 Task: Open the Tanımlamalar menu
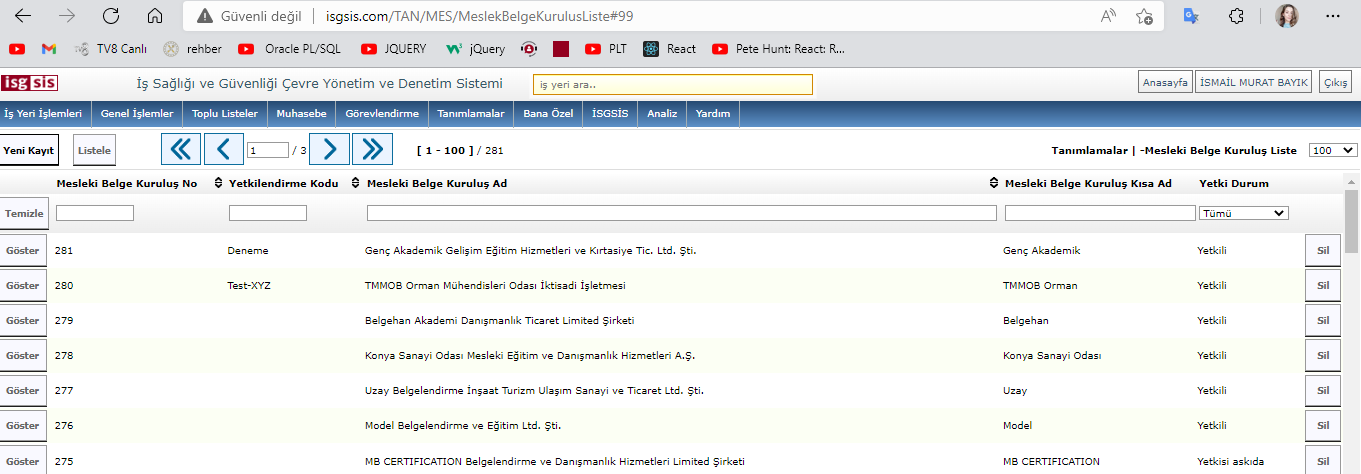point(471,114)
